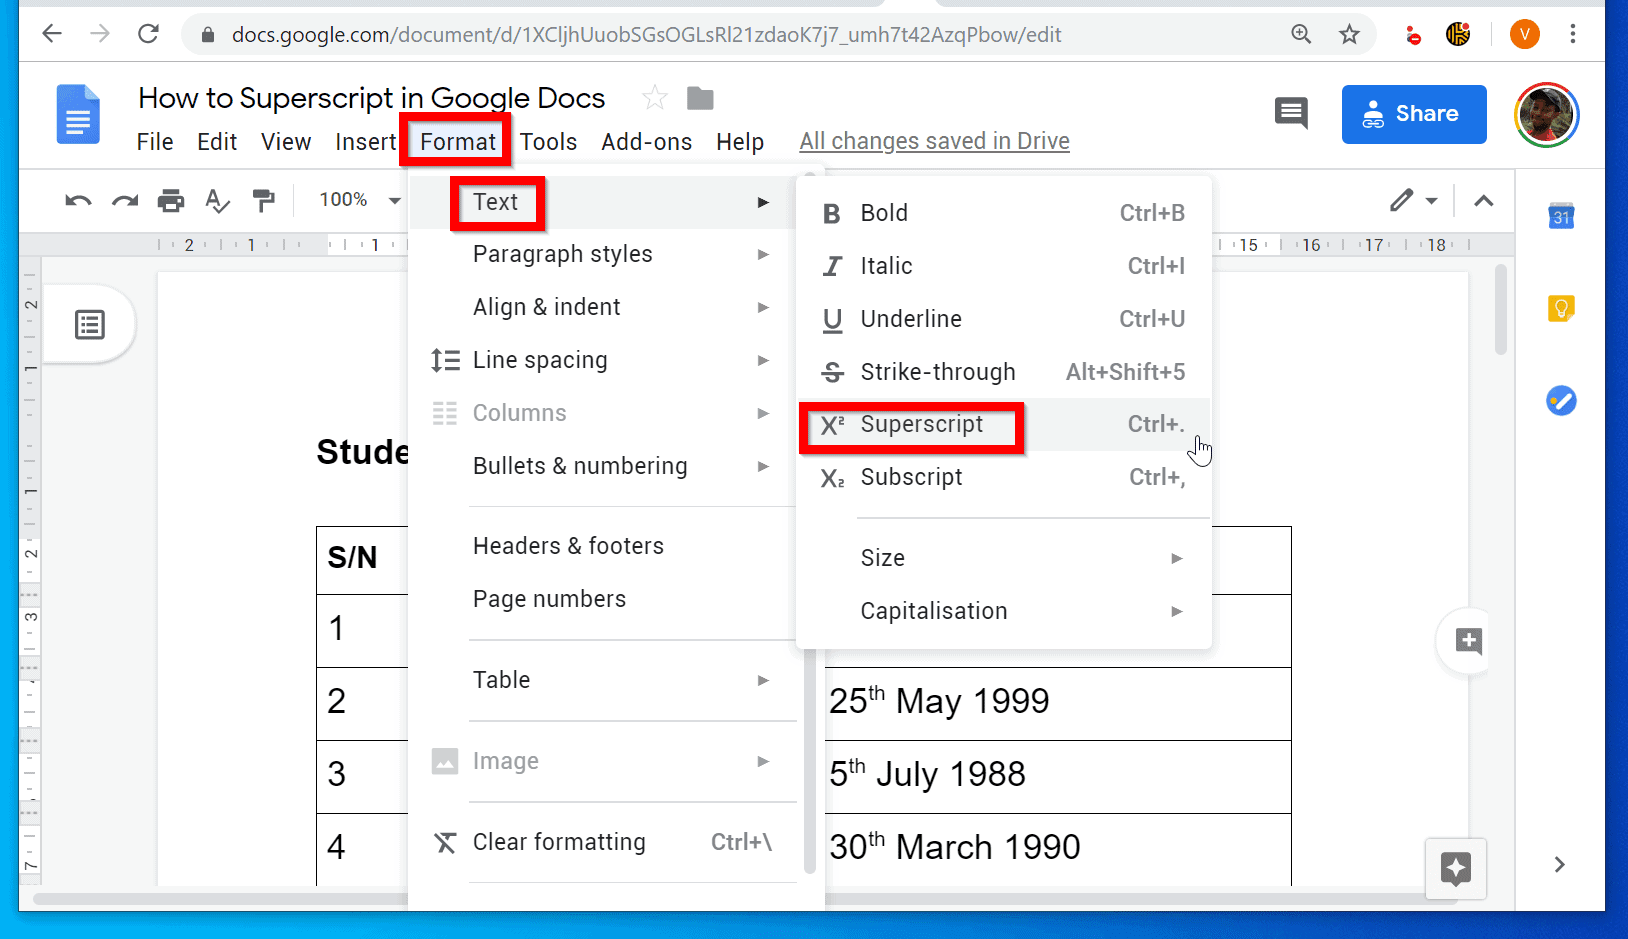Open the Tools menu
Screen dimensions: 1628x939
click(x=548, y=142)
